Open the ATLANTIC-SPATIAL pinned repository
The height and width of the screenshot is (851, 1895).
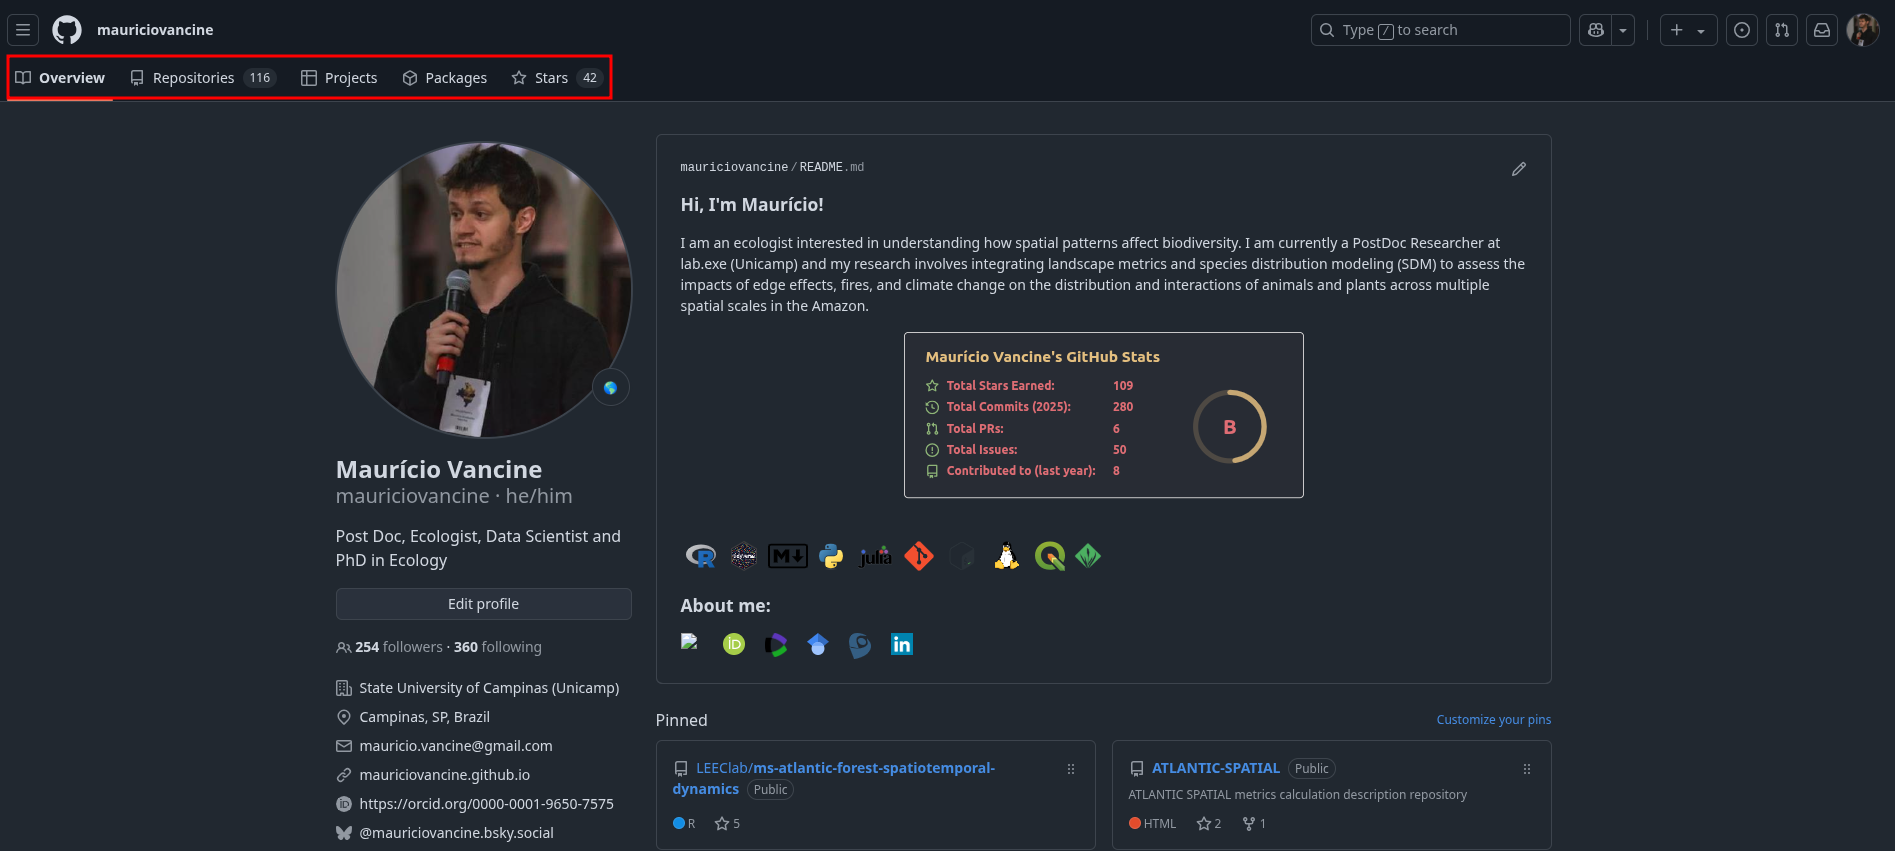click(1215, 768)
